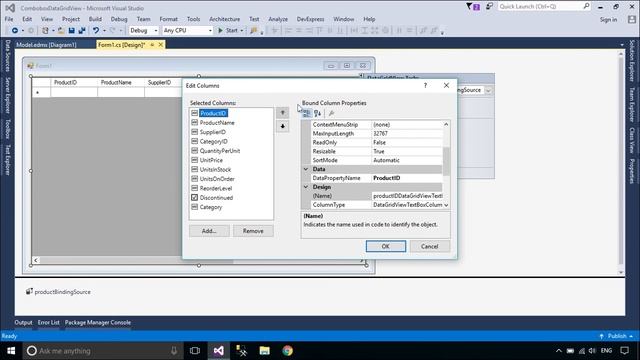The image size is (640, 360).
Task: Click the Find in Files toolbar icon
Action: [x=254, y=31]
